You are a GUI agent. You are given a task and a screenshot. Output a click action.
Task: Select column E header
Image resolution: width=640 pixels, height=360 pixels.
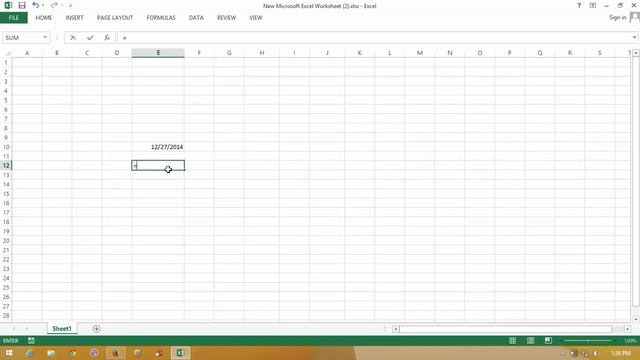[158, 53]
